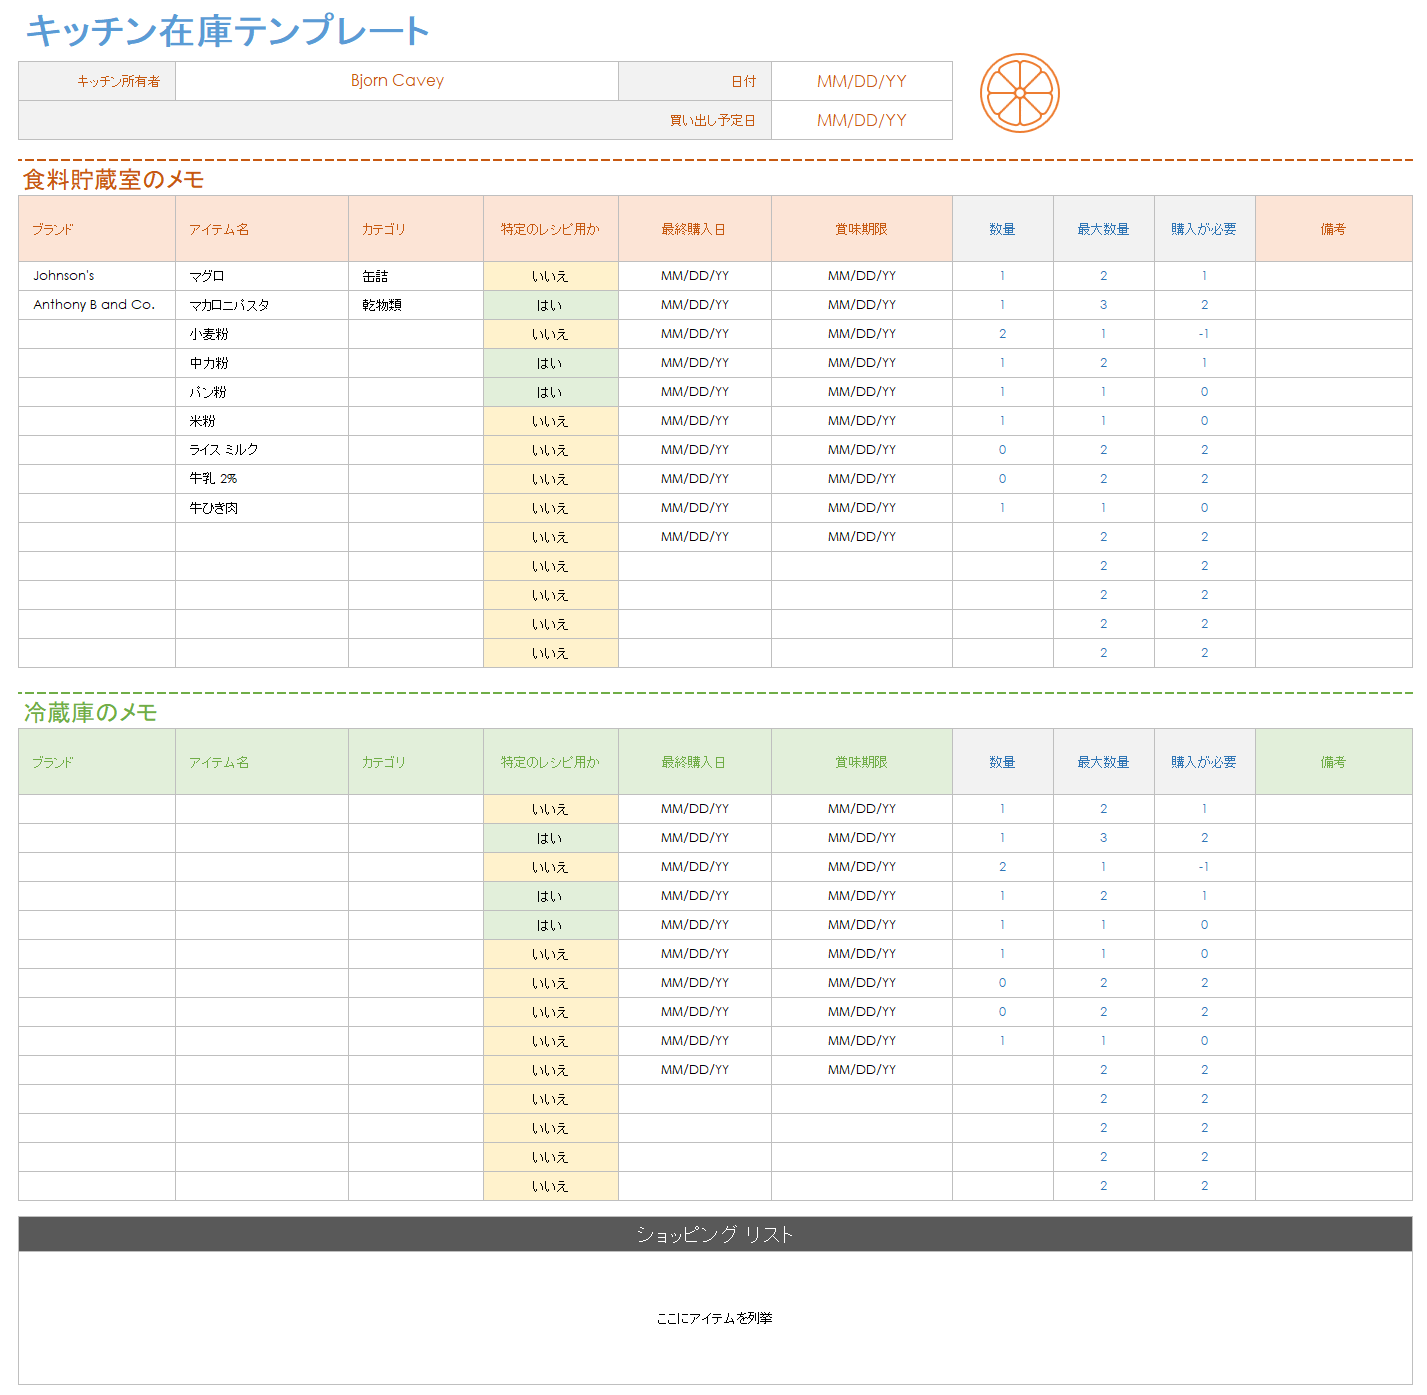Click the 買い出し予定日 label
1427x1395 pixels.
[x=712, y=120]
